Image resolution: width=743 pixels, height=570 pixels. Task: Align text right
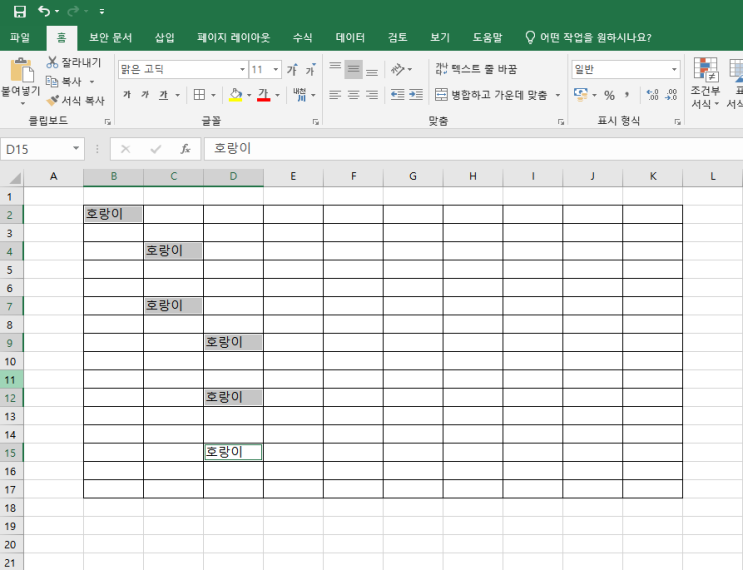[372, 95]
